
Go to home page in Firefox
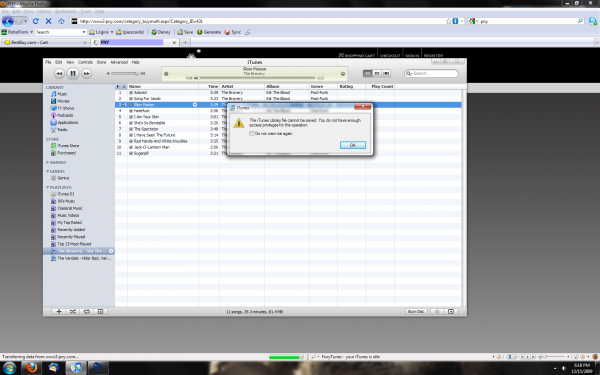pos(61,21)
